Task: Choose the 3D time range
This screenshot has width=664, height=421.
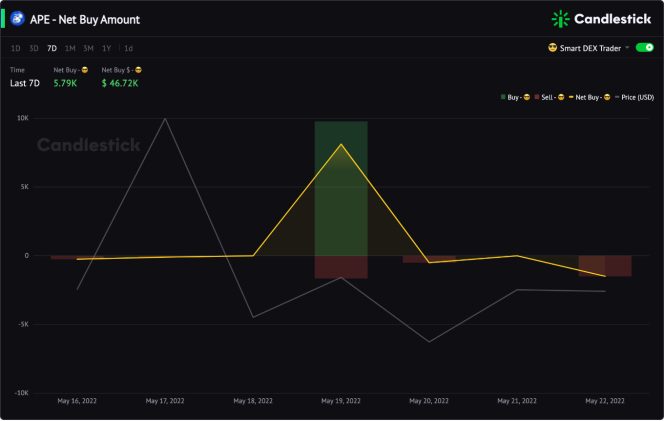Action: [33, 48]
